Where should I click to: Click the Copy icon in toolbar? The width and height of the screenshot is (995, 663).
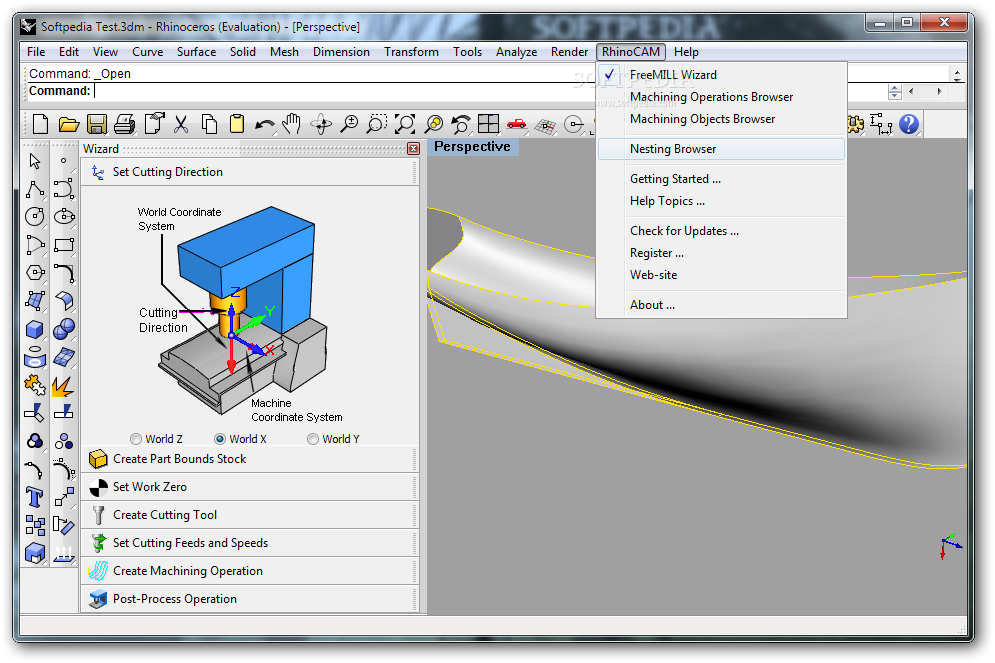click(209, 124)
